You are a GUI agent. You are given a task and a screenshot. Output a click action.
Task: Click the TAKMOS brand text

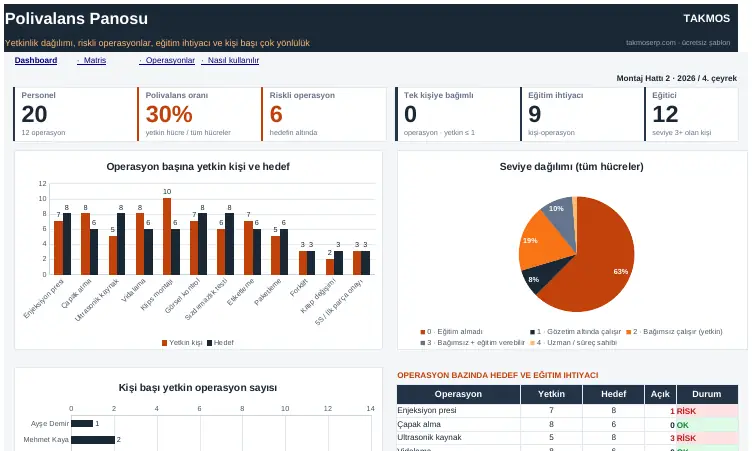coord(706,19)
